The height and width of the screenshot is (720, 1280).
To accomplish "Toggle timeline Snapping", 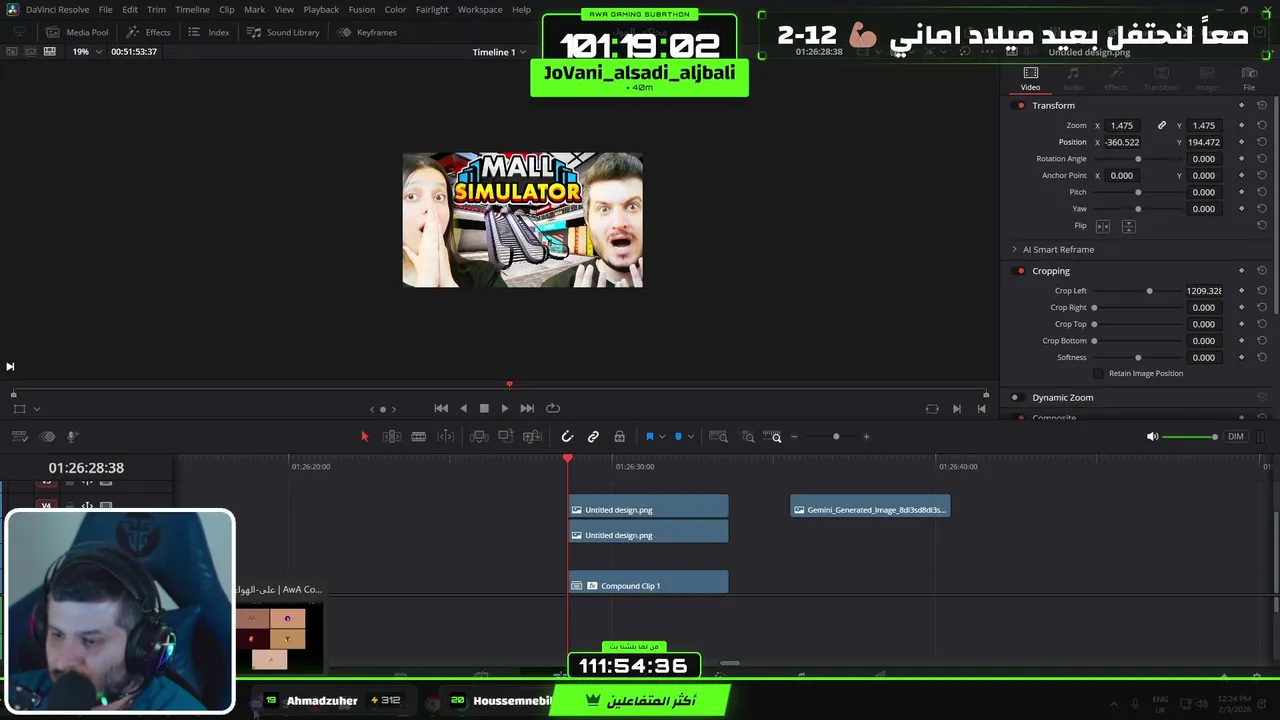I will tap(567, 436).
